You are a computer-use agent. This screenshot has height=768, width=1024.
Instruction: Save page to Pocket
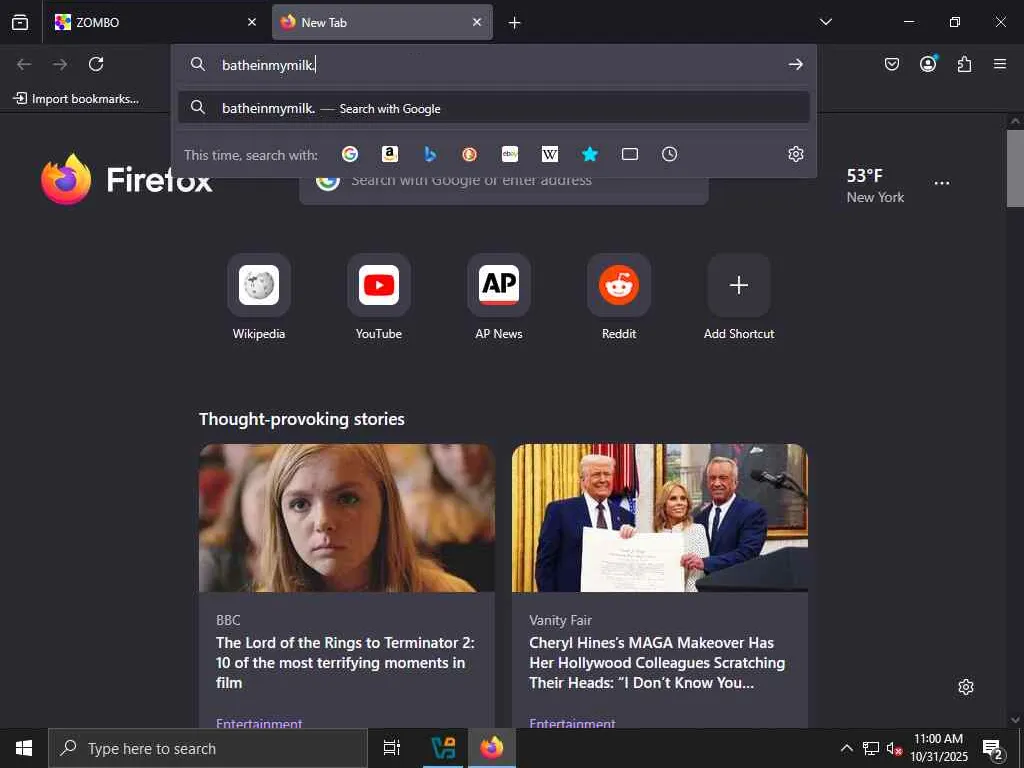coord(891,64)
